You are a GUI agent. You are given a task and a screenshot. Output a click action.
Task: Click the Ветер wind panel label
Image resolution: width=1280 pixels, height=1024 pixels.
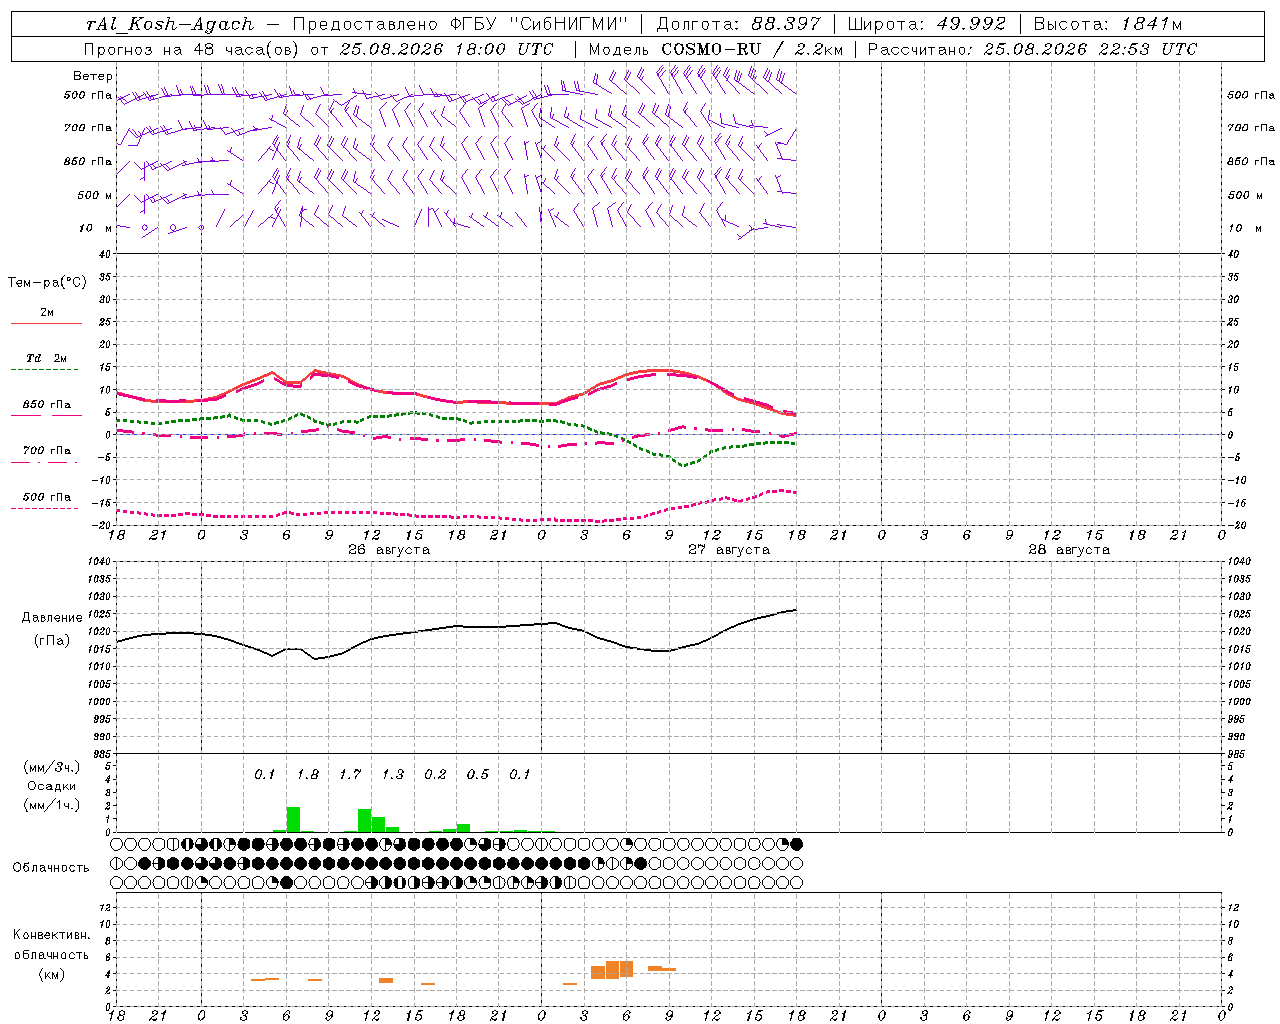click(93, 76)
